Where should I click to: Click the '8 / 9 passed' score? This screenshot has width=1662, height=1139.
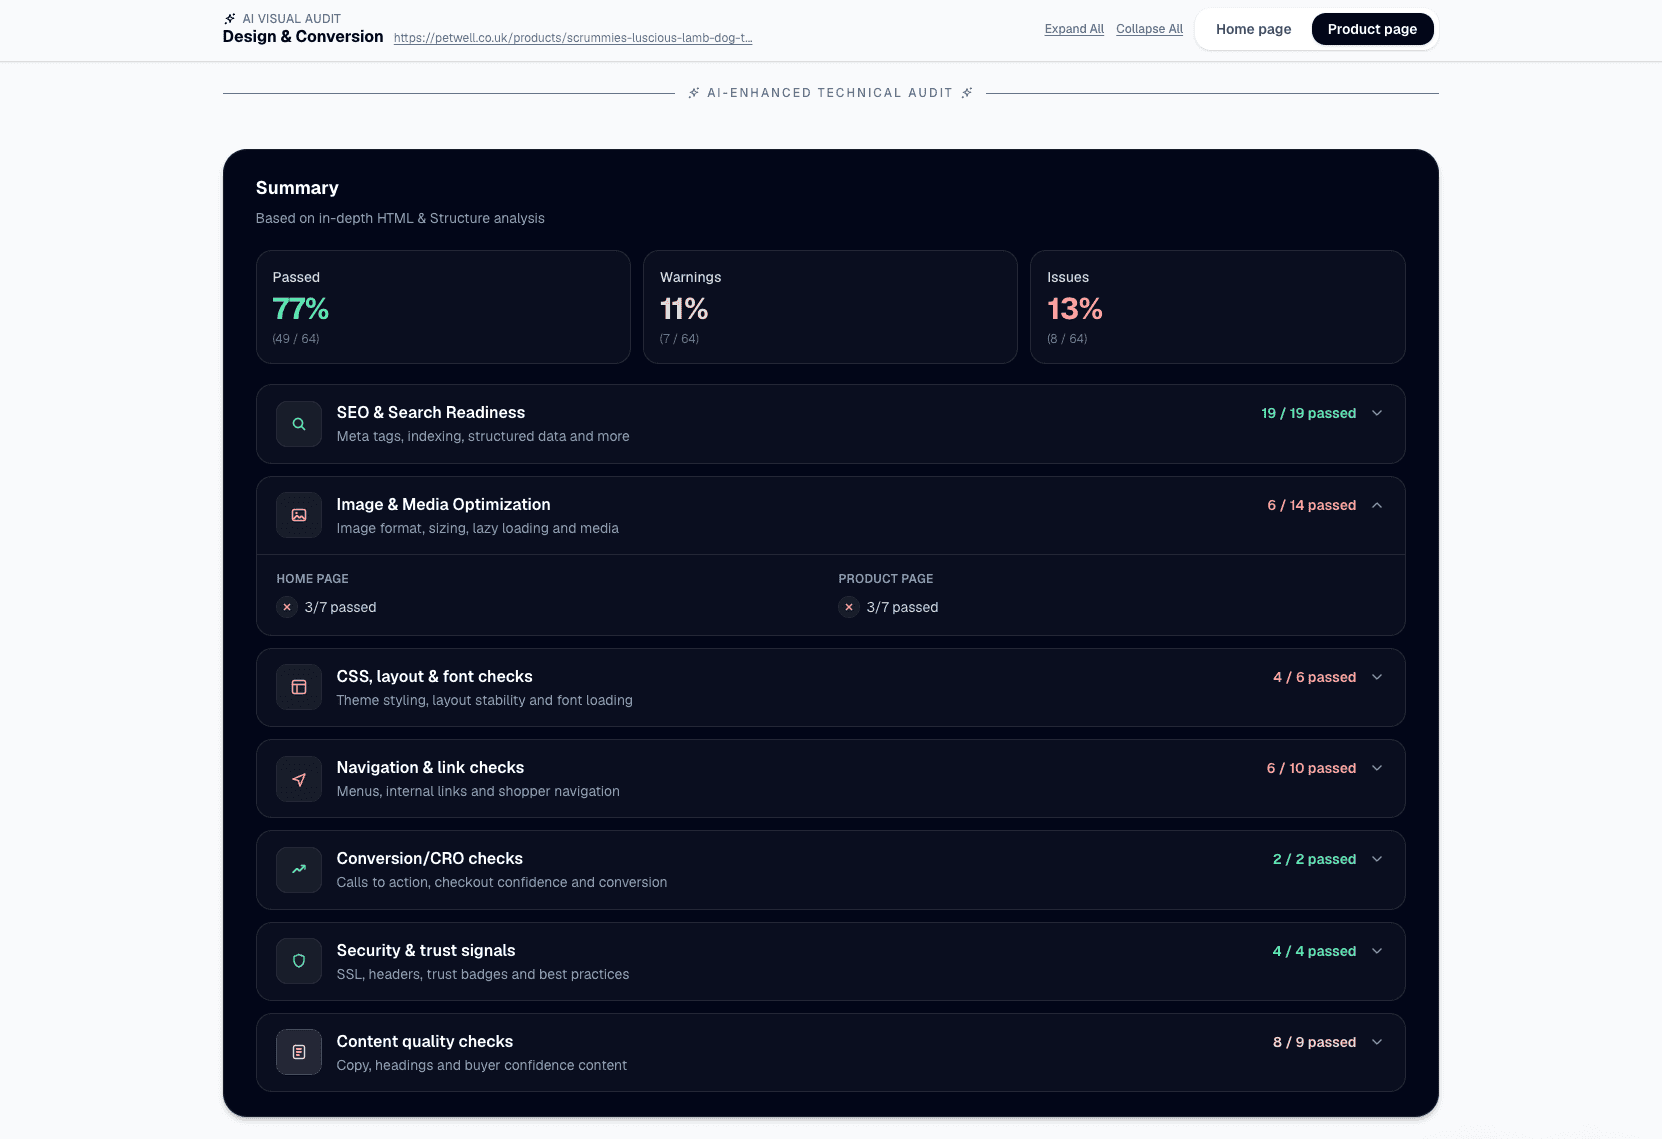1314,1042
